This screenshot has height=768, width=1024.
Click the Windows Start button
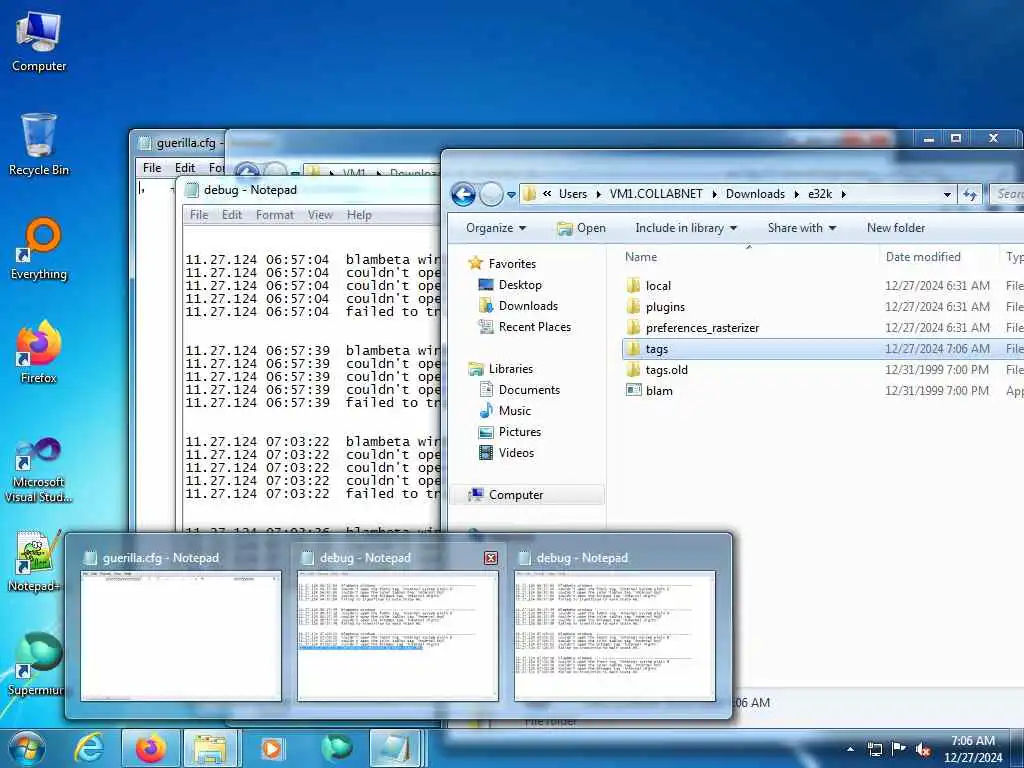click(x=27, y=748)
